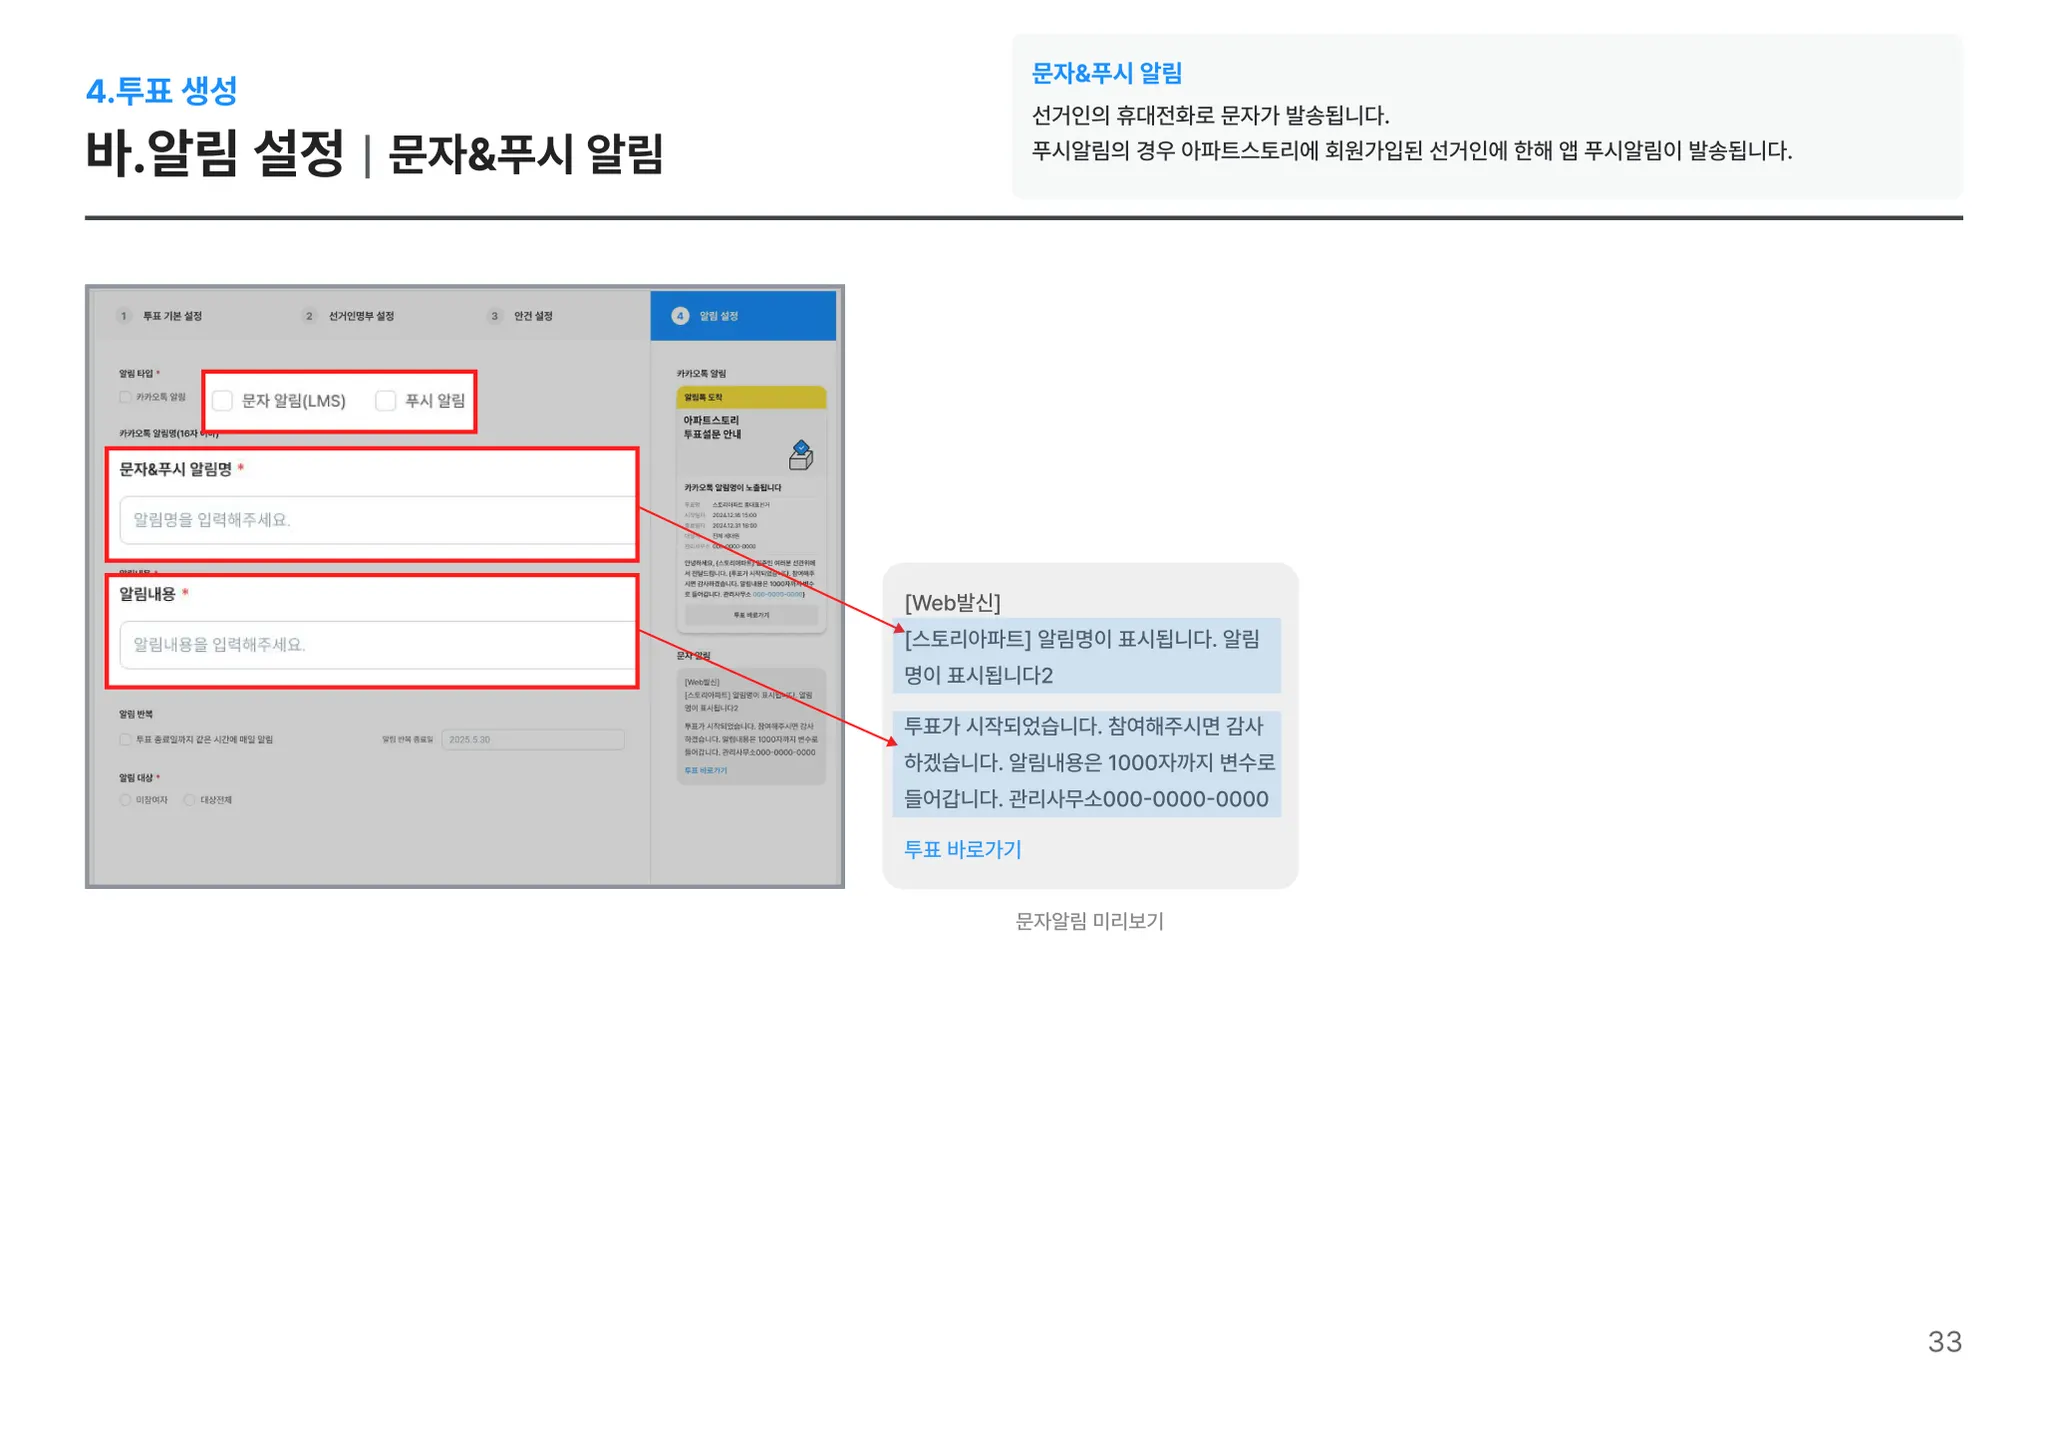Click the 투표 바로가기 button in Kakao preview
Screen dimensions: 2048x1447
point(751,615)
